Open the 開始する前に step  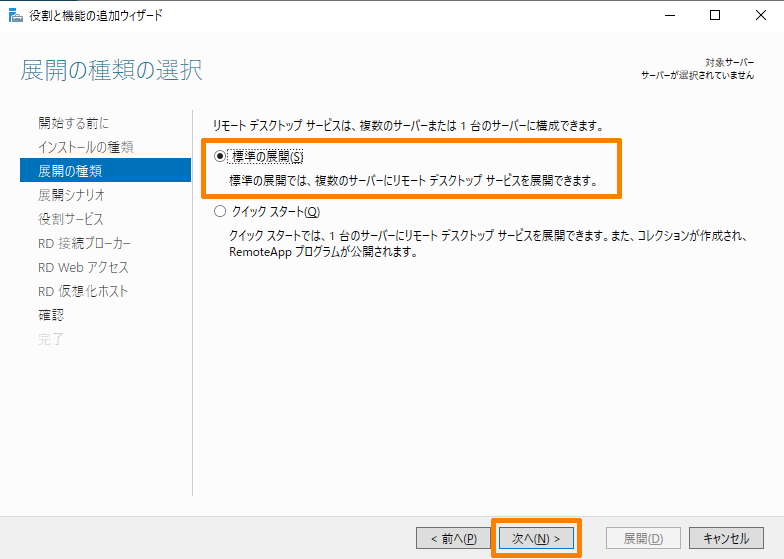74,123
